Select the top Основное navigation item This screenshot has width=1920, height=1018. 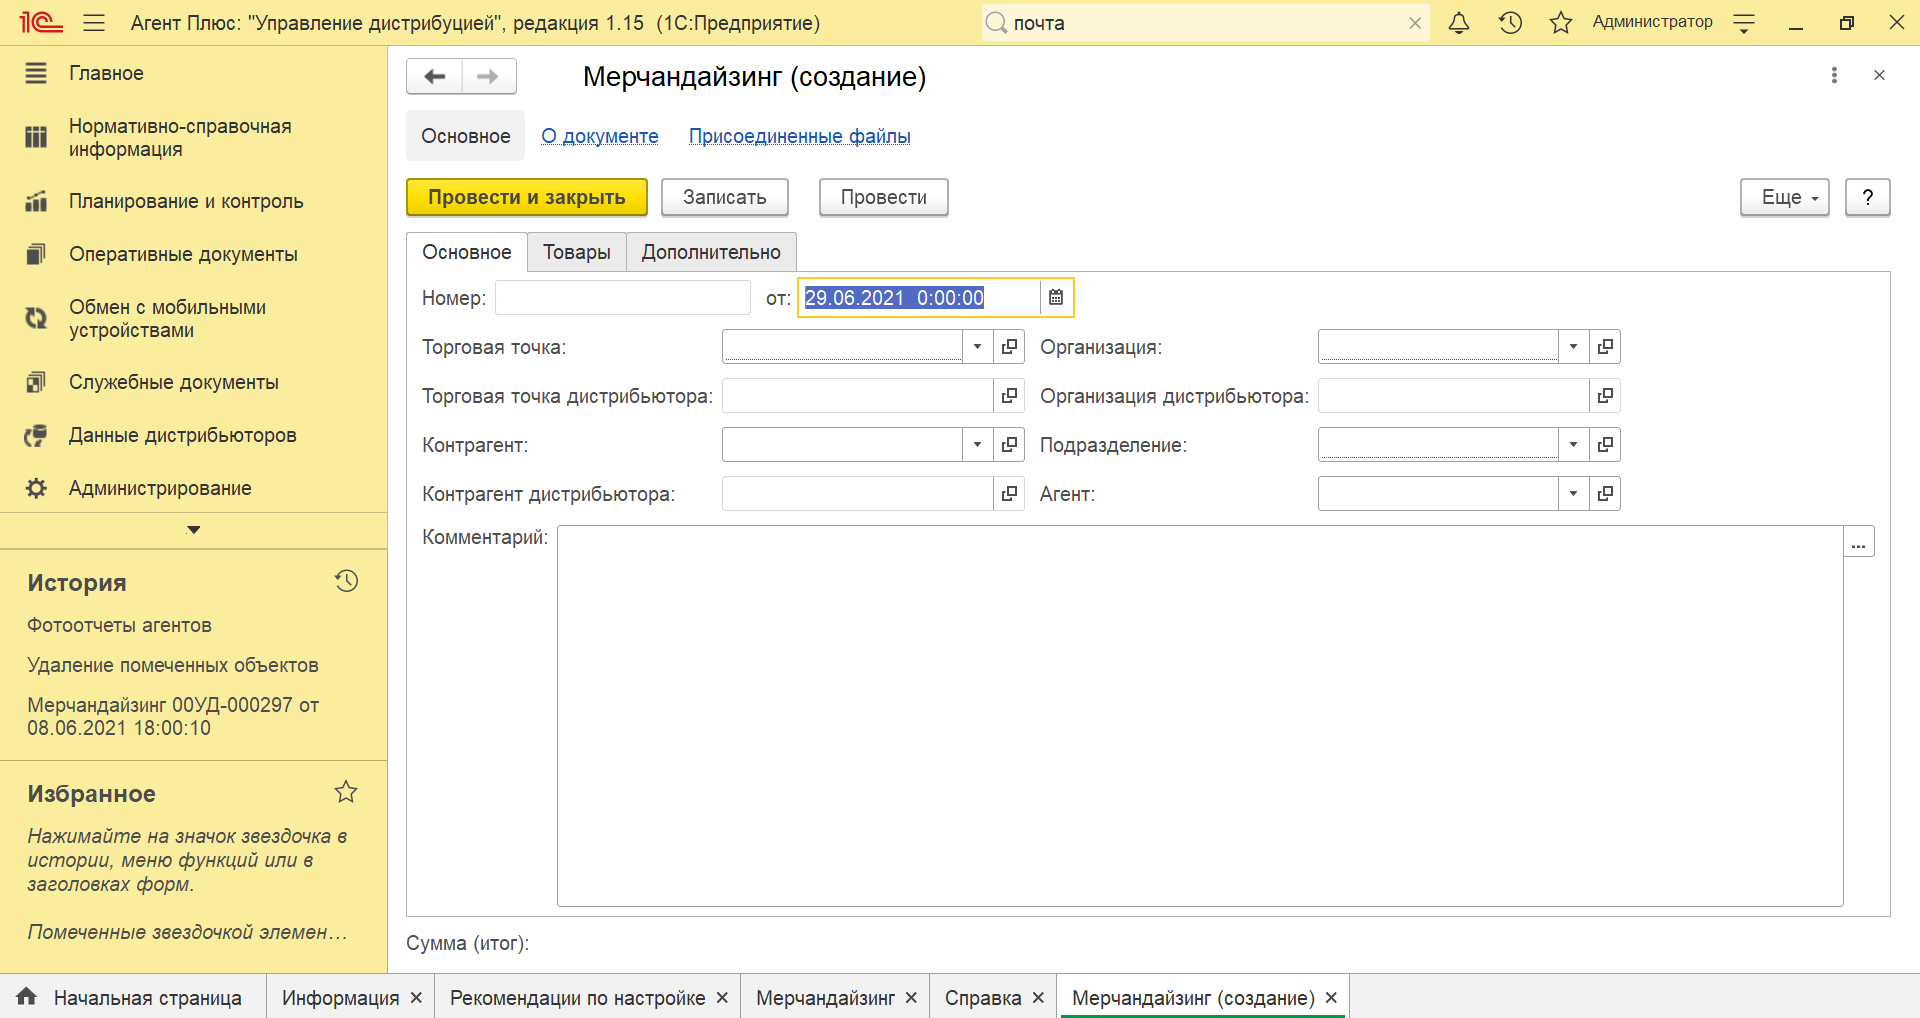coord(466,136)
